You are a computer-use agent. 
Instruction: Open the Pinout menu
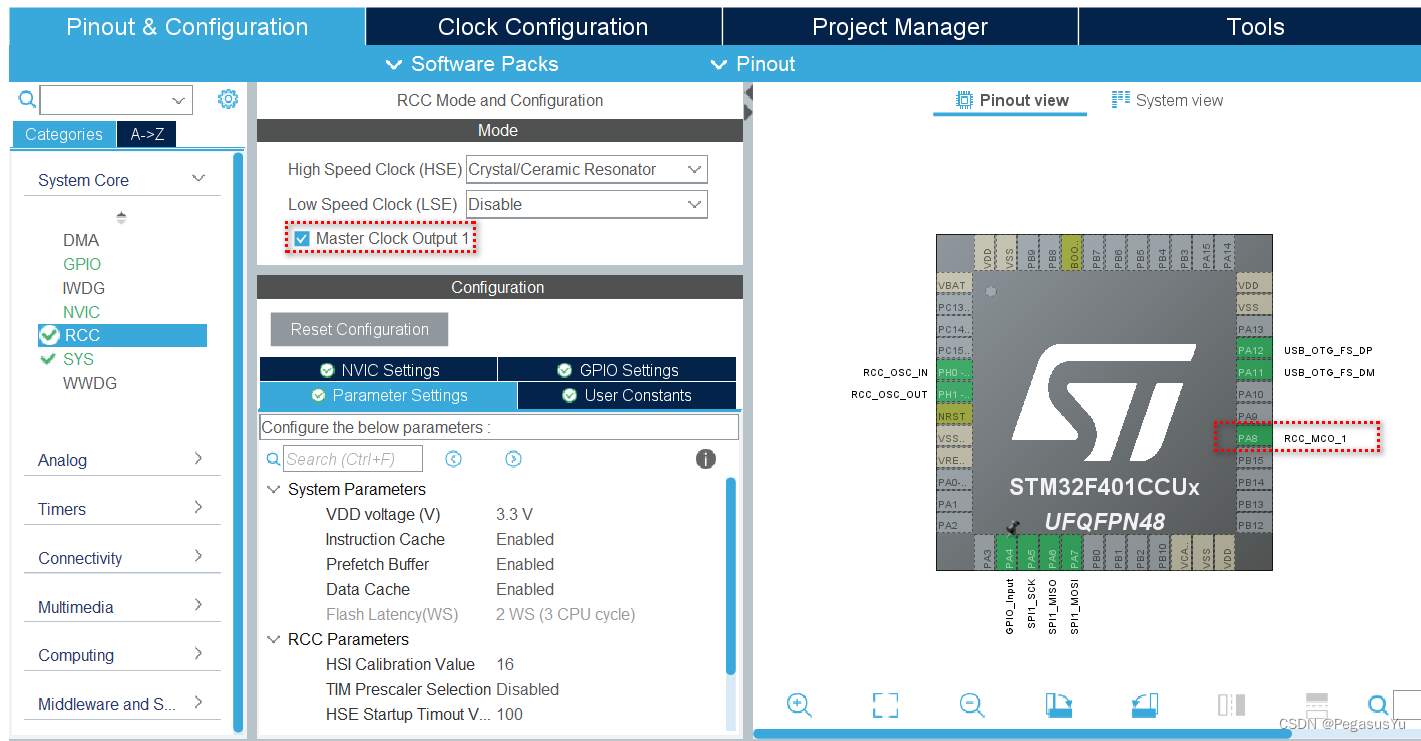click(x=753, y=64)
